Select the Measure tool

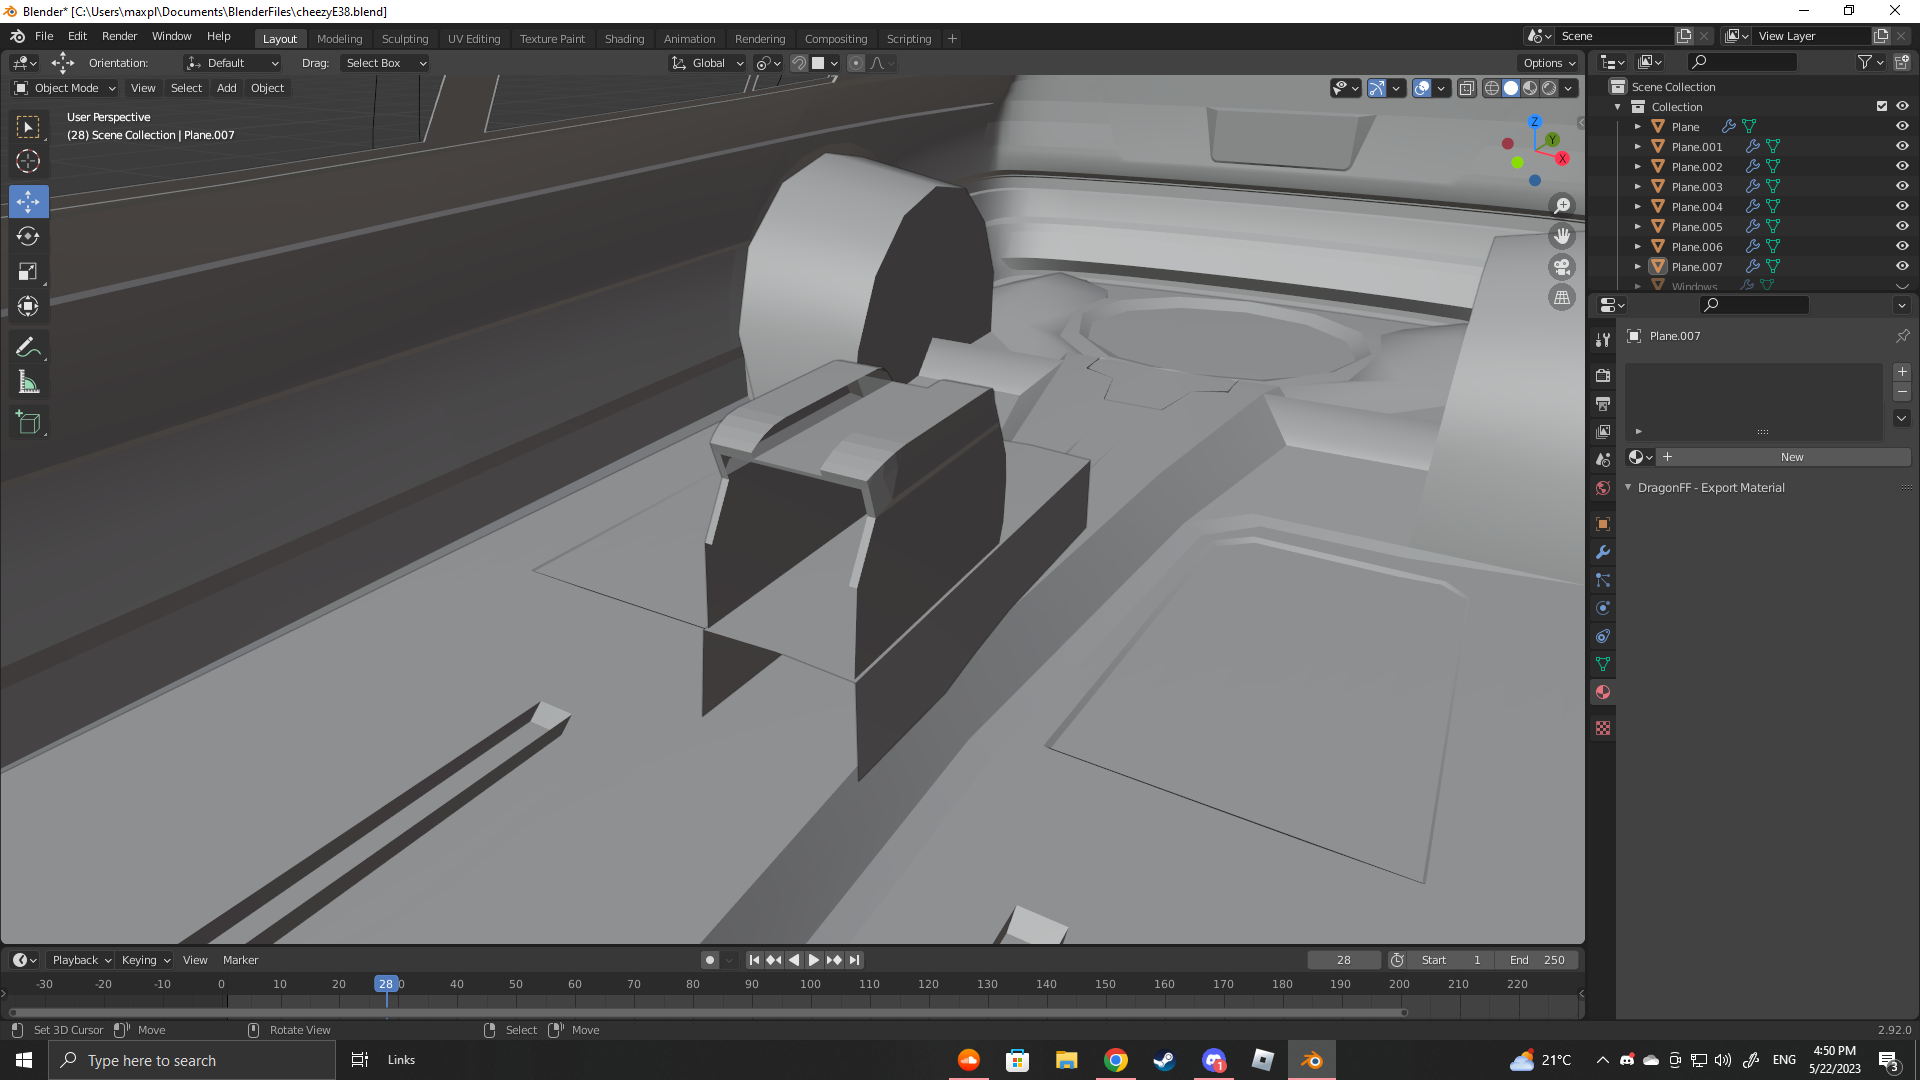(x=28, y=383)
